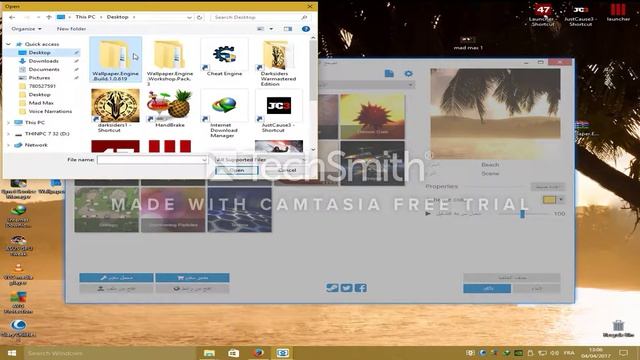Select the Cheat Engine shortcut in dialog

[x=224, y=58]
